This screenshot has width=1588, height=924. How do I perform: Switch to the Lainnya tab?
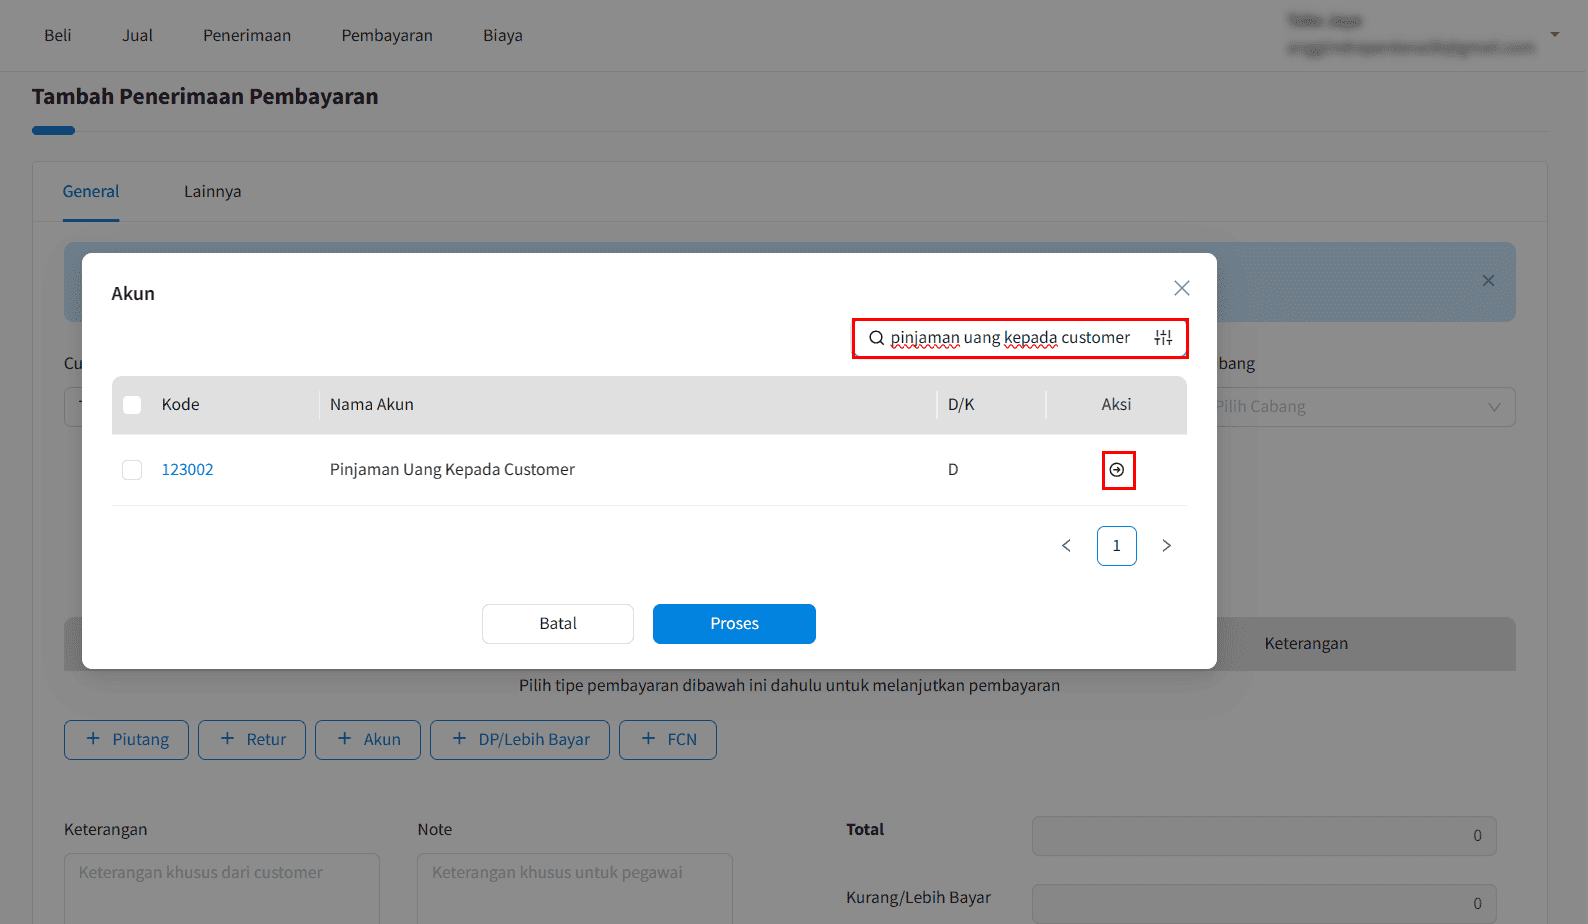(212, 192)
